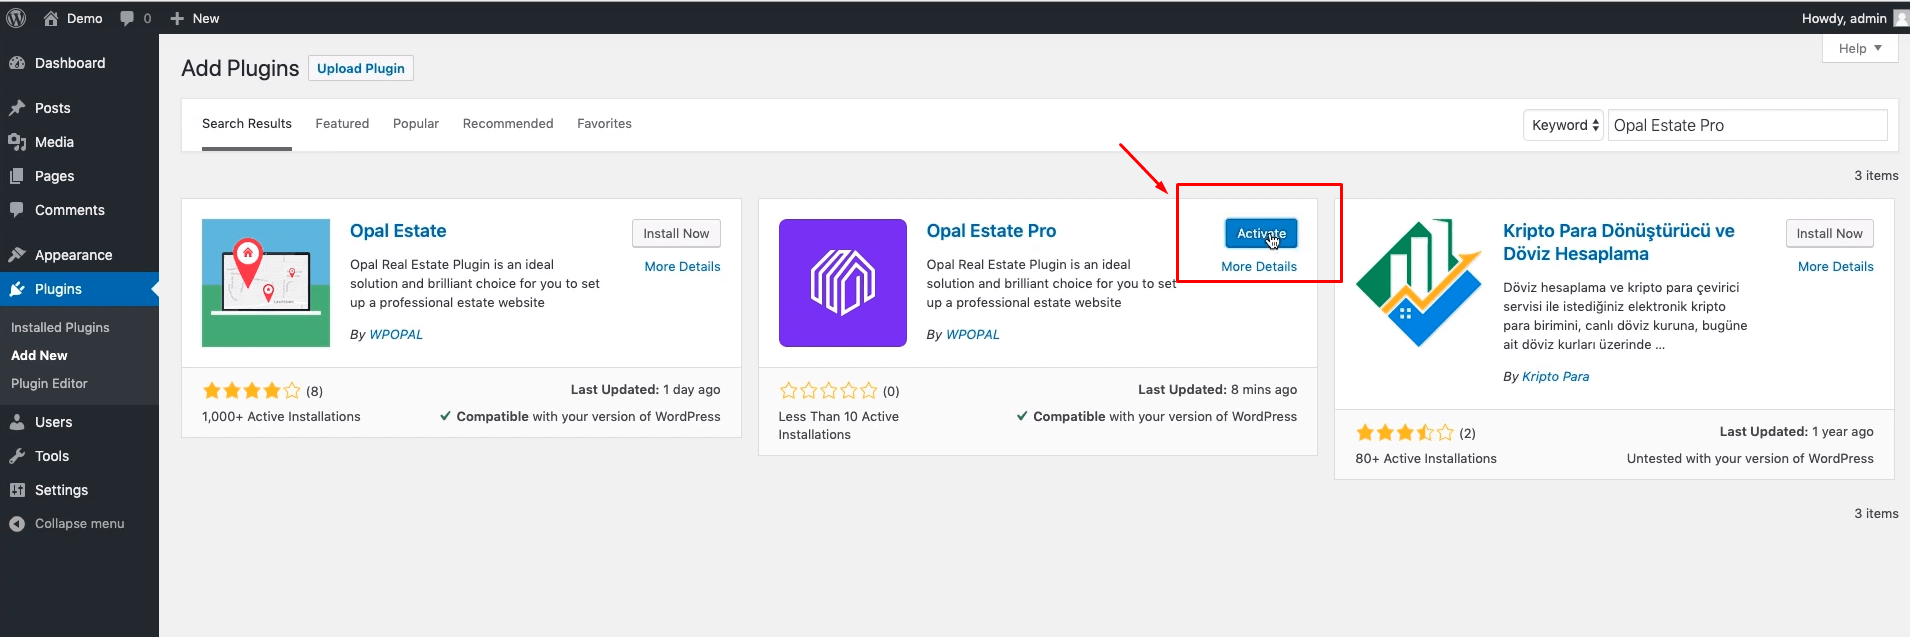The height and width of the screenshot is (637, 1910).
Task: Click the Opal Estate Pro purple logo
Action: pyautogui.click(x=843, y=283)
